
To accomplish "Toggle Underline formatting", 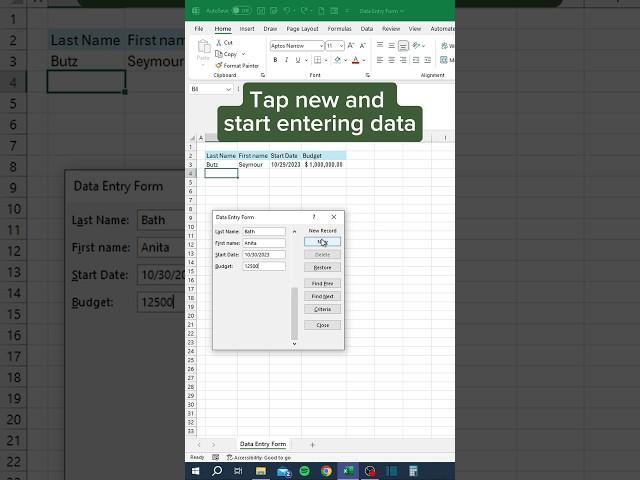I will pos(298,60).
